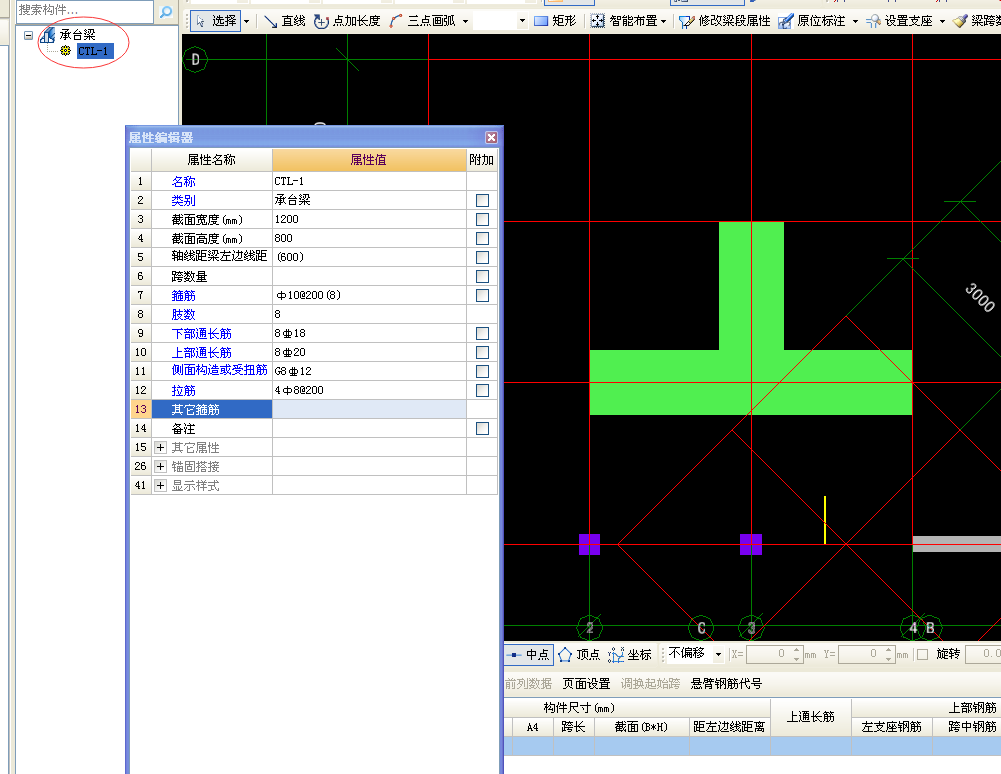Focus the 搜索构件 search field
1001x774 pixels.
(x=84, y=11)
